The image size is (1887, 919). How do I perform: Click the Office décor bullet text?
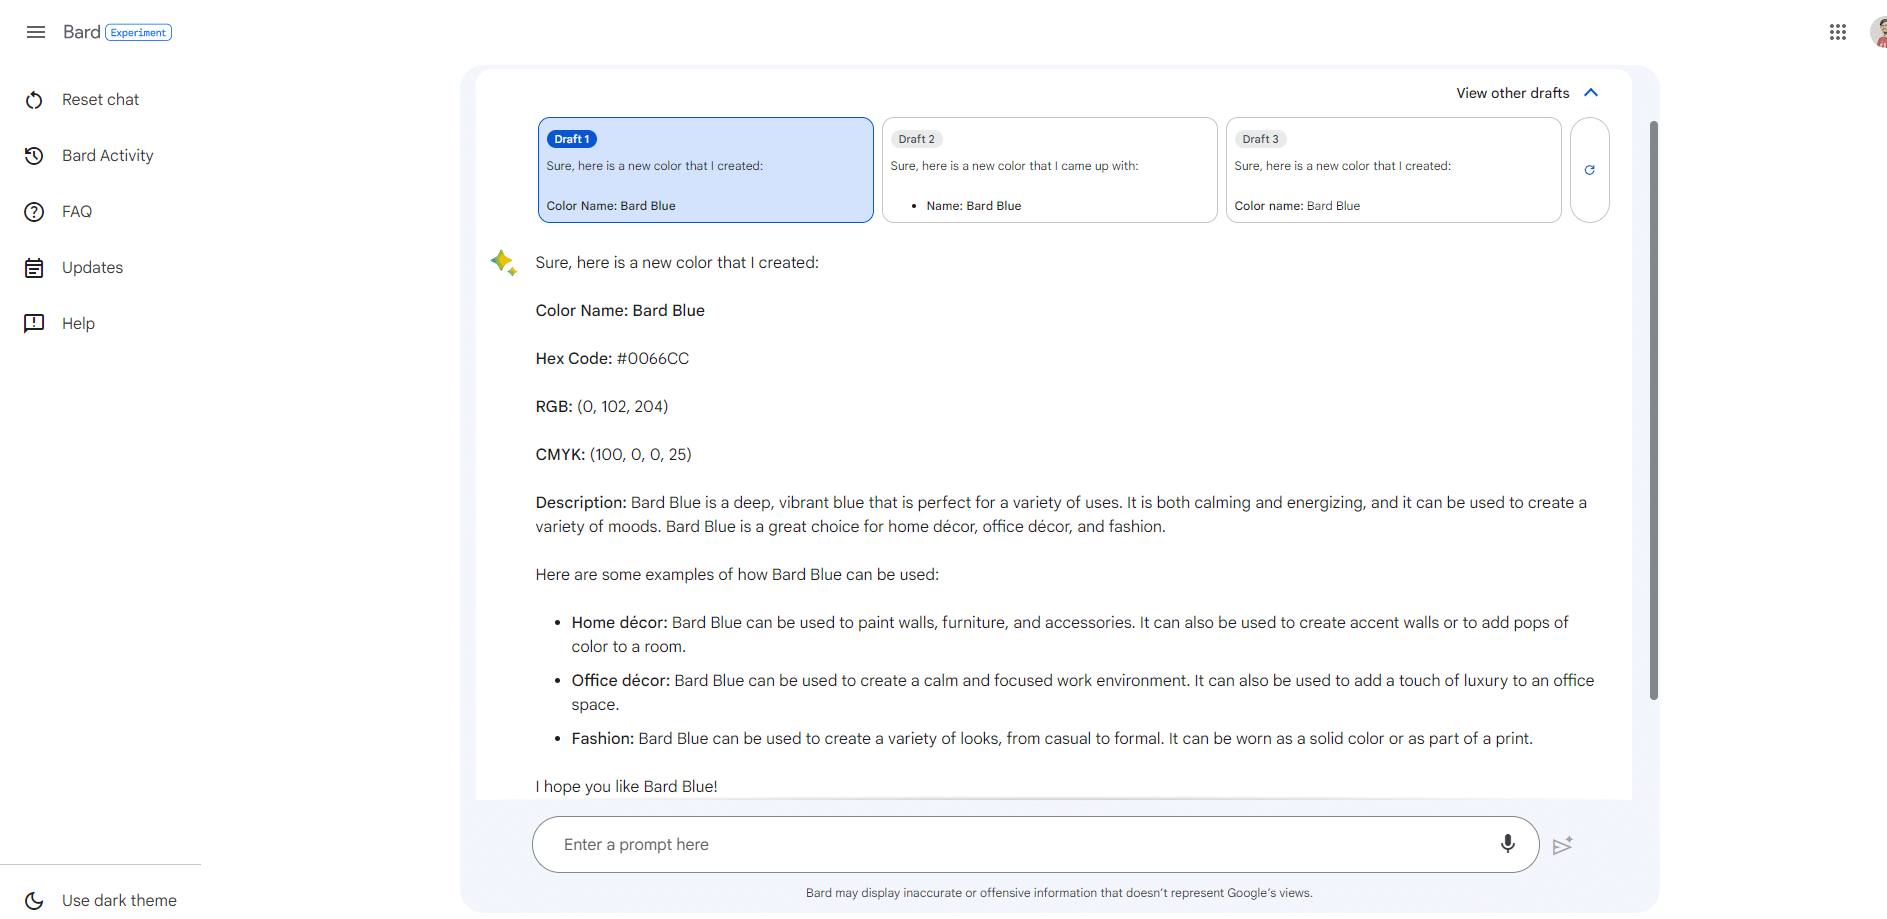point(1083,693)
